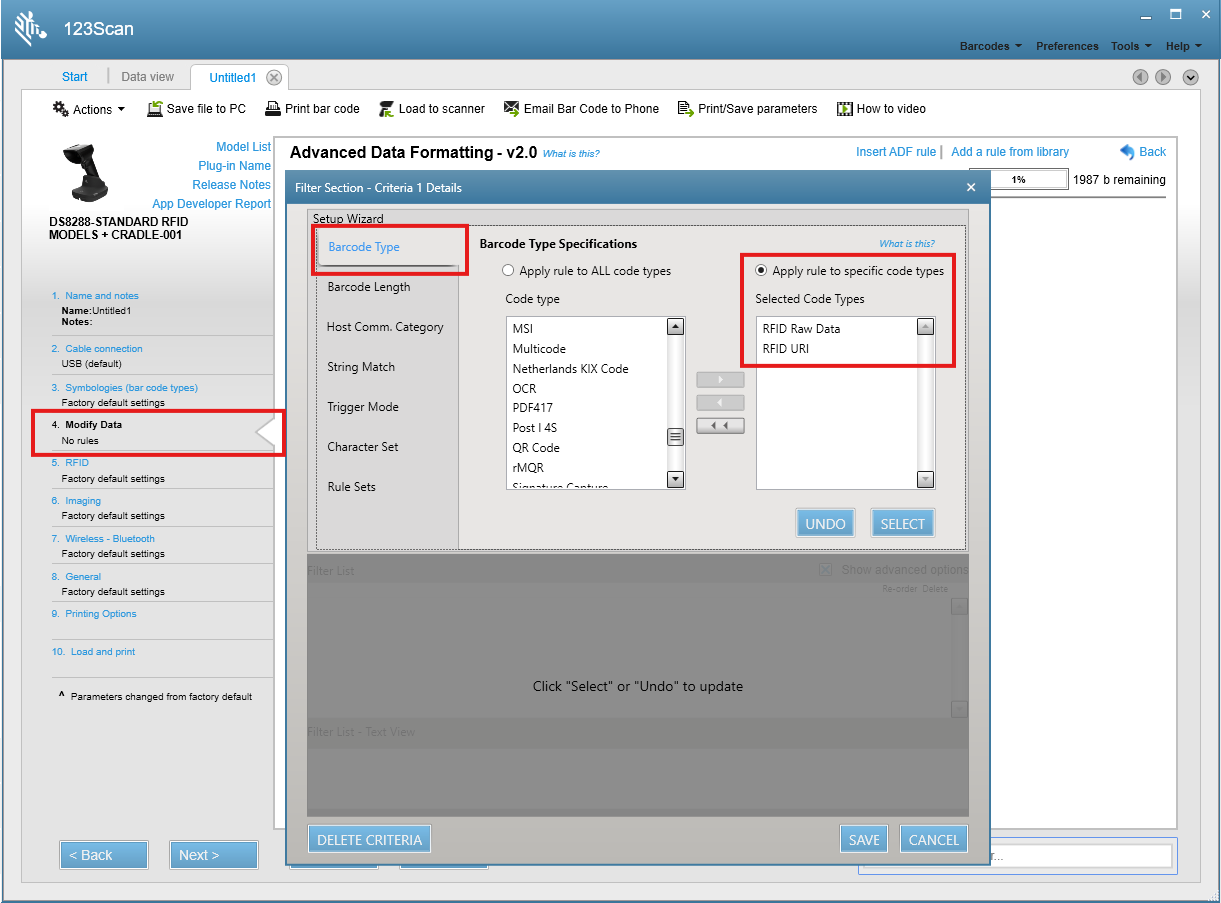Open Barcode Length wizard section
The height and width of the screenshot is (903, 1221).
point(369,287)
